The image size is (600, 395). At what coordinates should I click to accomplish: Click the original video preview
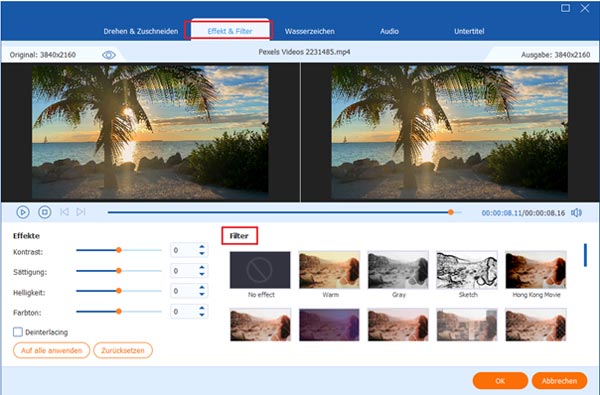click(x=150, y=132)
